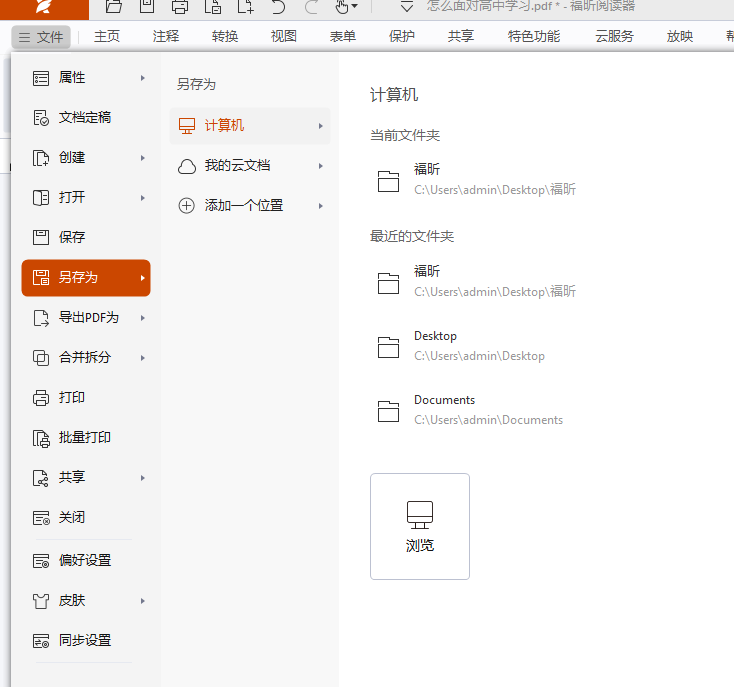734x687 pixels.
Task: Click the Undo arrow in quick-access toolbar
Action: click(x=278, y=7)
